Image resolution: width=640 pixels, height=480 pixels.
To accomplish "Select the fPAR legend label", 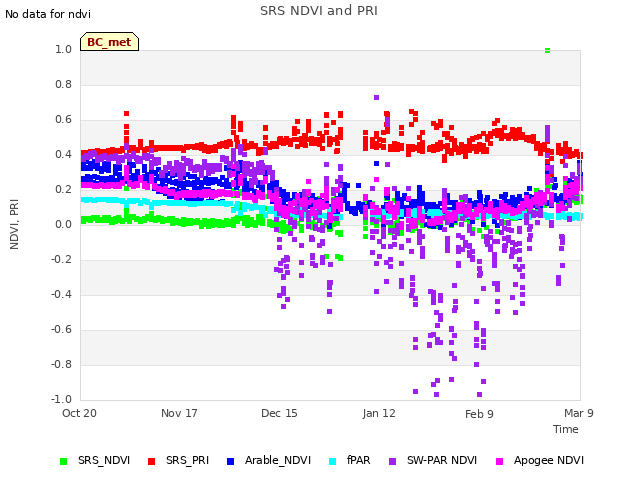I will (x=359, y=460).
